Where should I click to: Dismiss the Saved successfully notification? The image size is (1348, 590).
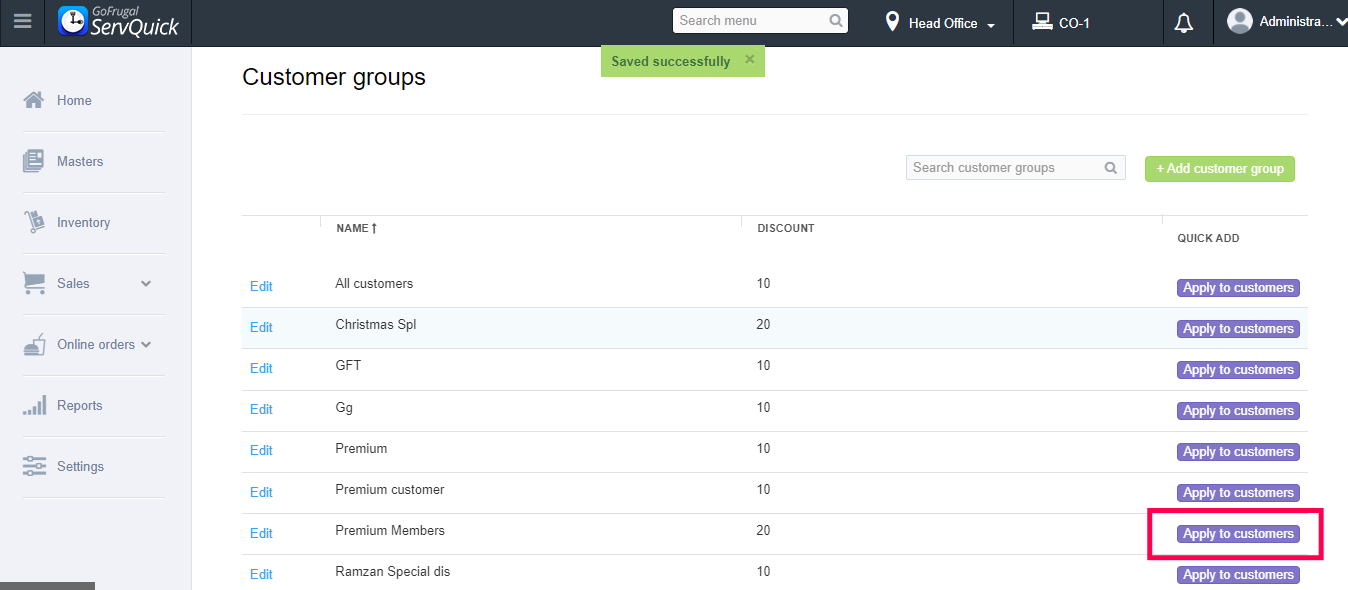(x=749, y=60)
